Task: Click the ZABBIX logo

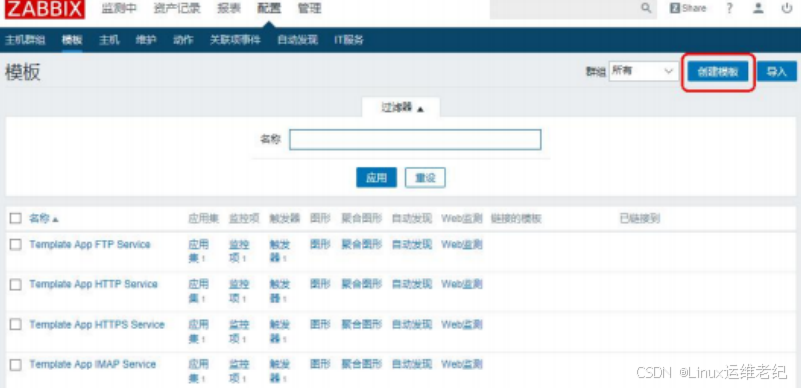Action: (x=45, y=9)
